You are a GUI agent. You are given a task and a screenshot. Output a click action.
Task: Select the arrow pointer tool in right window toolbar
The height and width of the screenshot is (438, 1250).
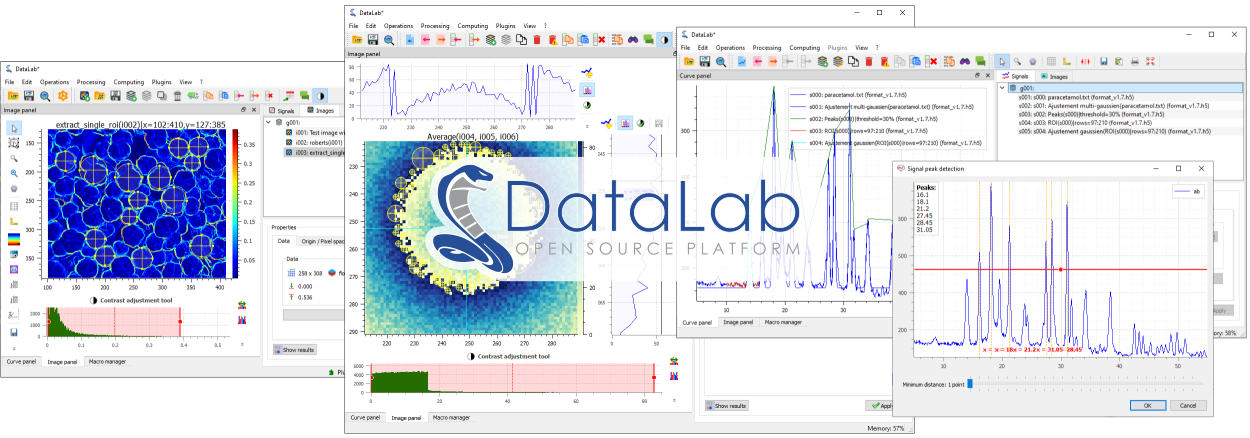(1002, 61)
